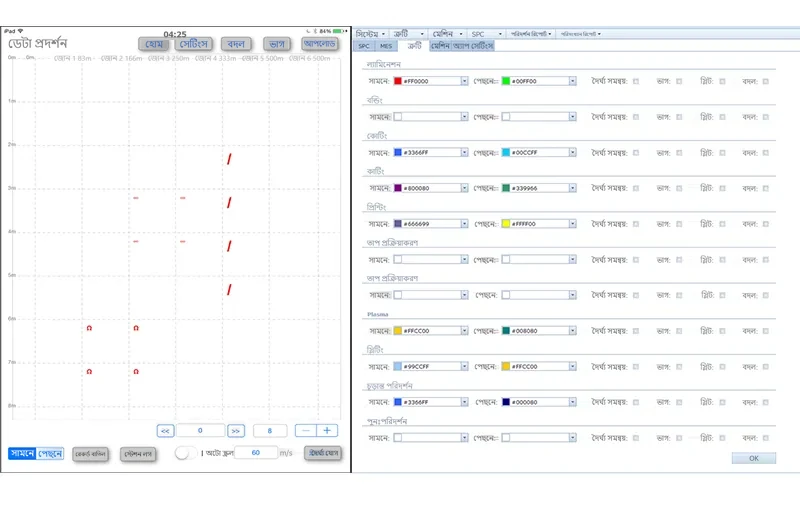The image size is (800, 510).
Task: Open the #666699 front color dropdown in প্রিন্টিং
Action: pyautogui.click(x=464, y=224)
